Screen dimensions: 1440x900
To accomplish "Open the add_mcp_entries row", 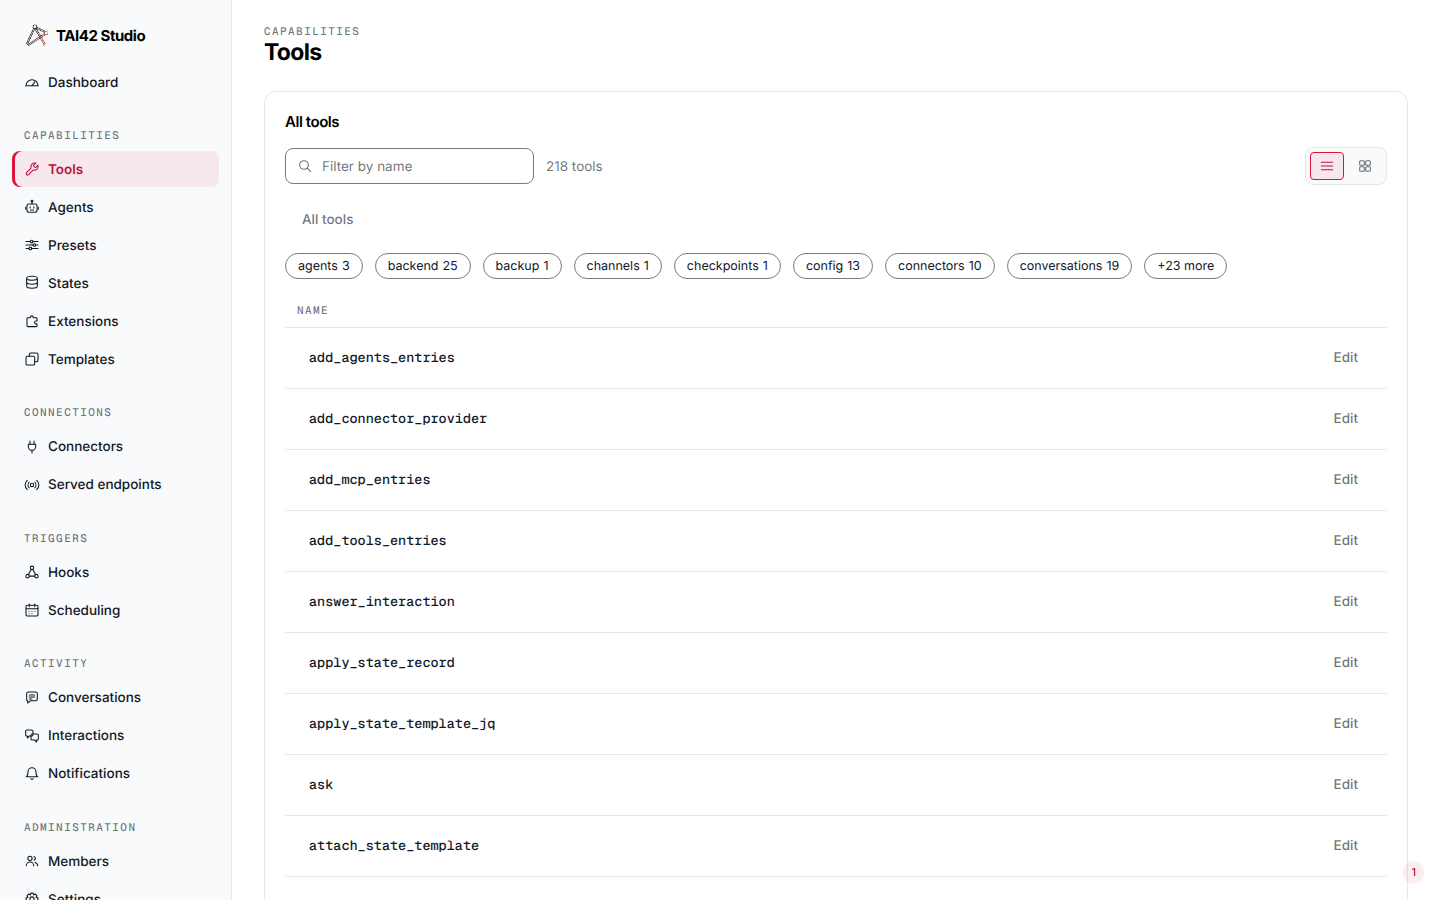I will 835,480.
